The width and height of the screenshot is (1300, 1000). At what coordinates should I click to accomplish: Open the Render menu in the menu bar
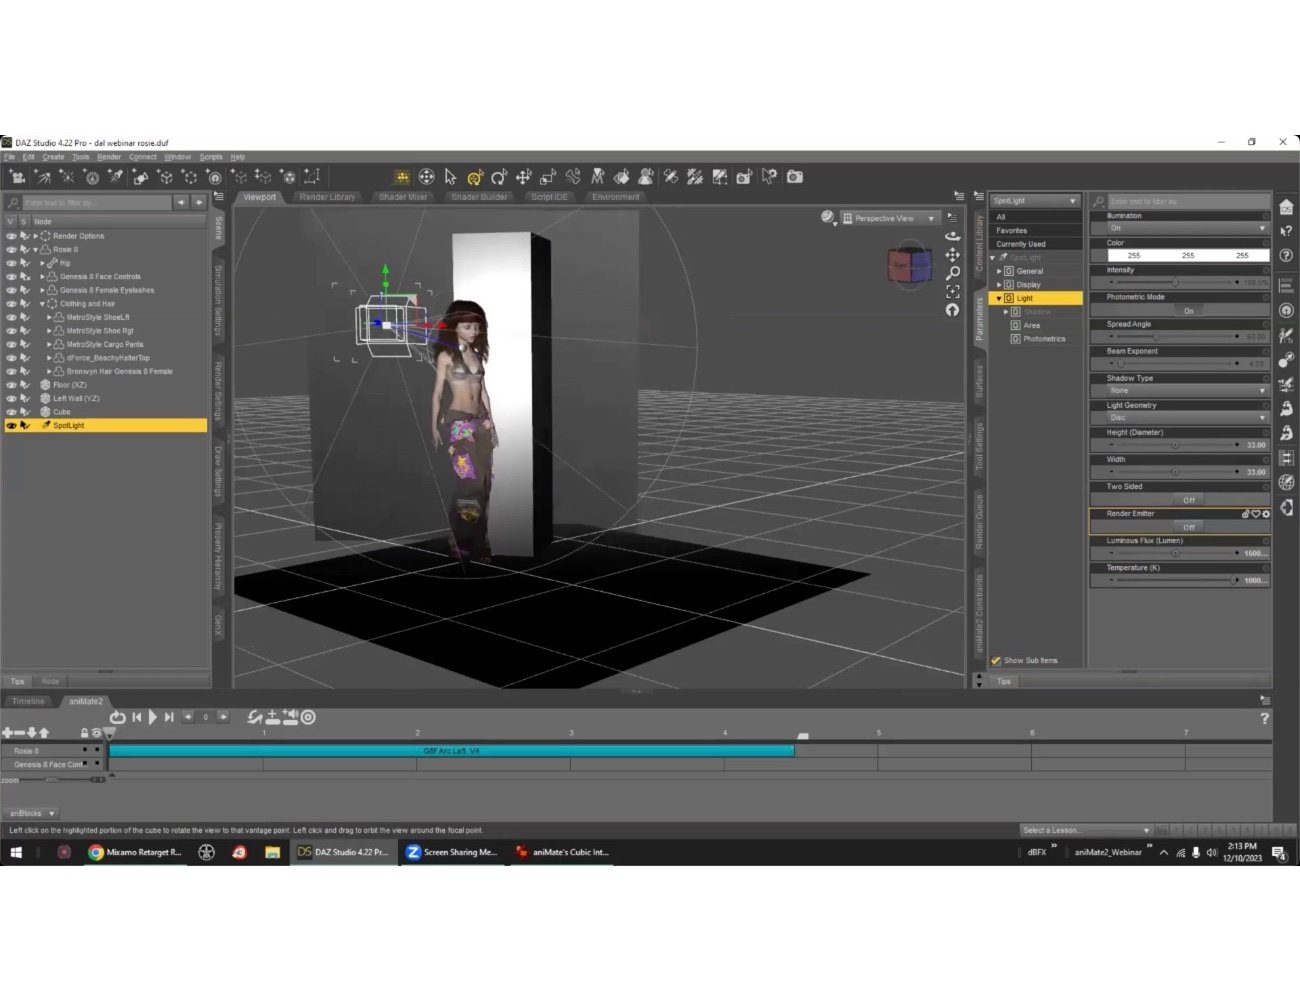click(x=108, y=156)
